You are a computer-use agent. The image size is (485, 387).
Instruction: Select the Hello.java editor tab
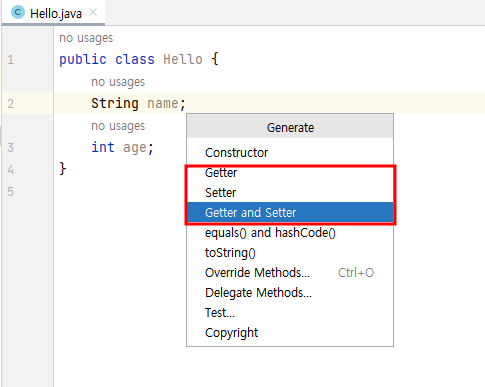[x=53, y=13]
